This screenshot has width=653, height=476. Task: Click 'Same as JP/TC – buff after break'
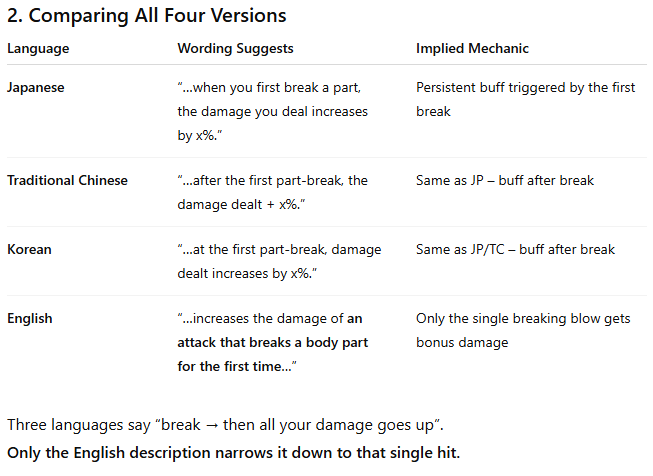(515, 249)
